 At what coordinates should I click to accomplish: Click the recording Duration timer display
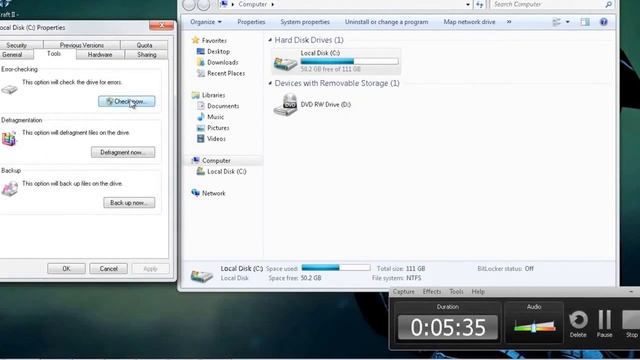click(448, 327)
